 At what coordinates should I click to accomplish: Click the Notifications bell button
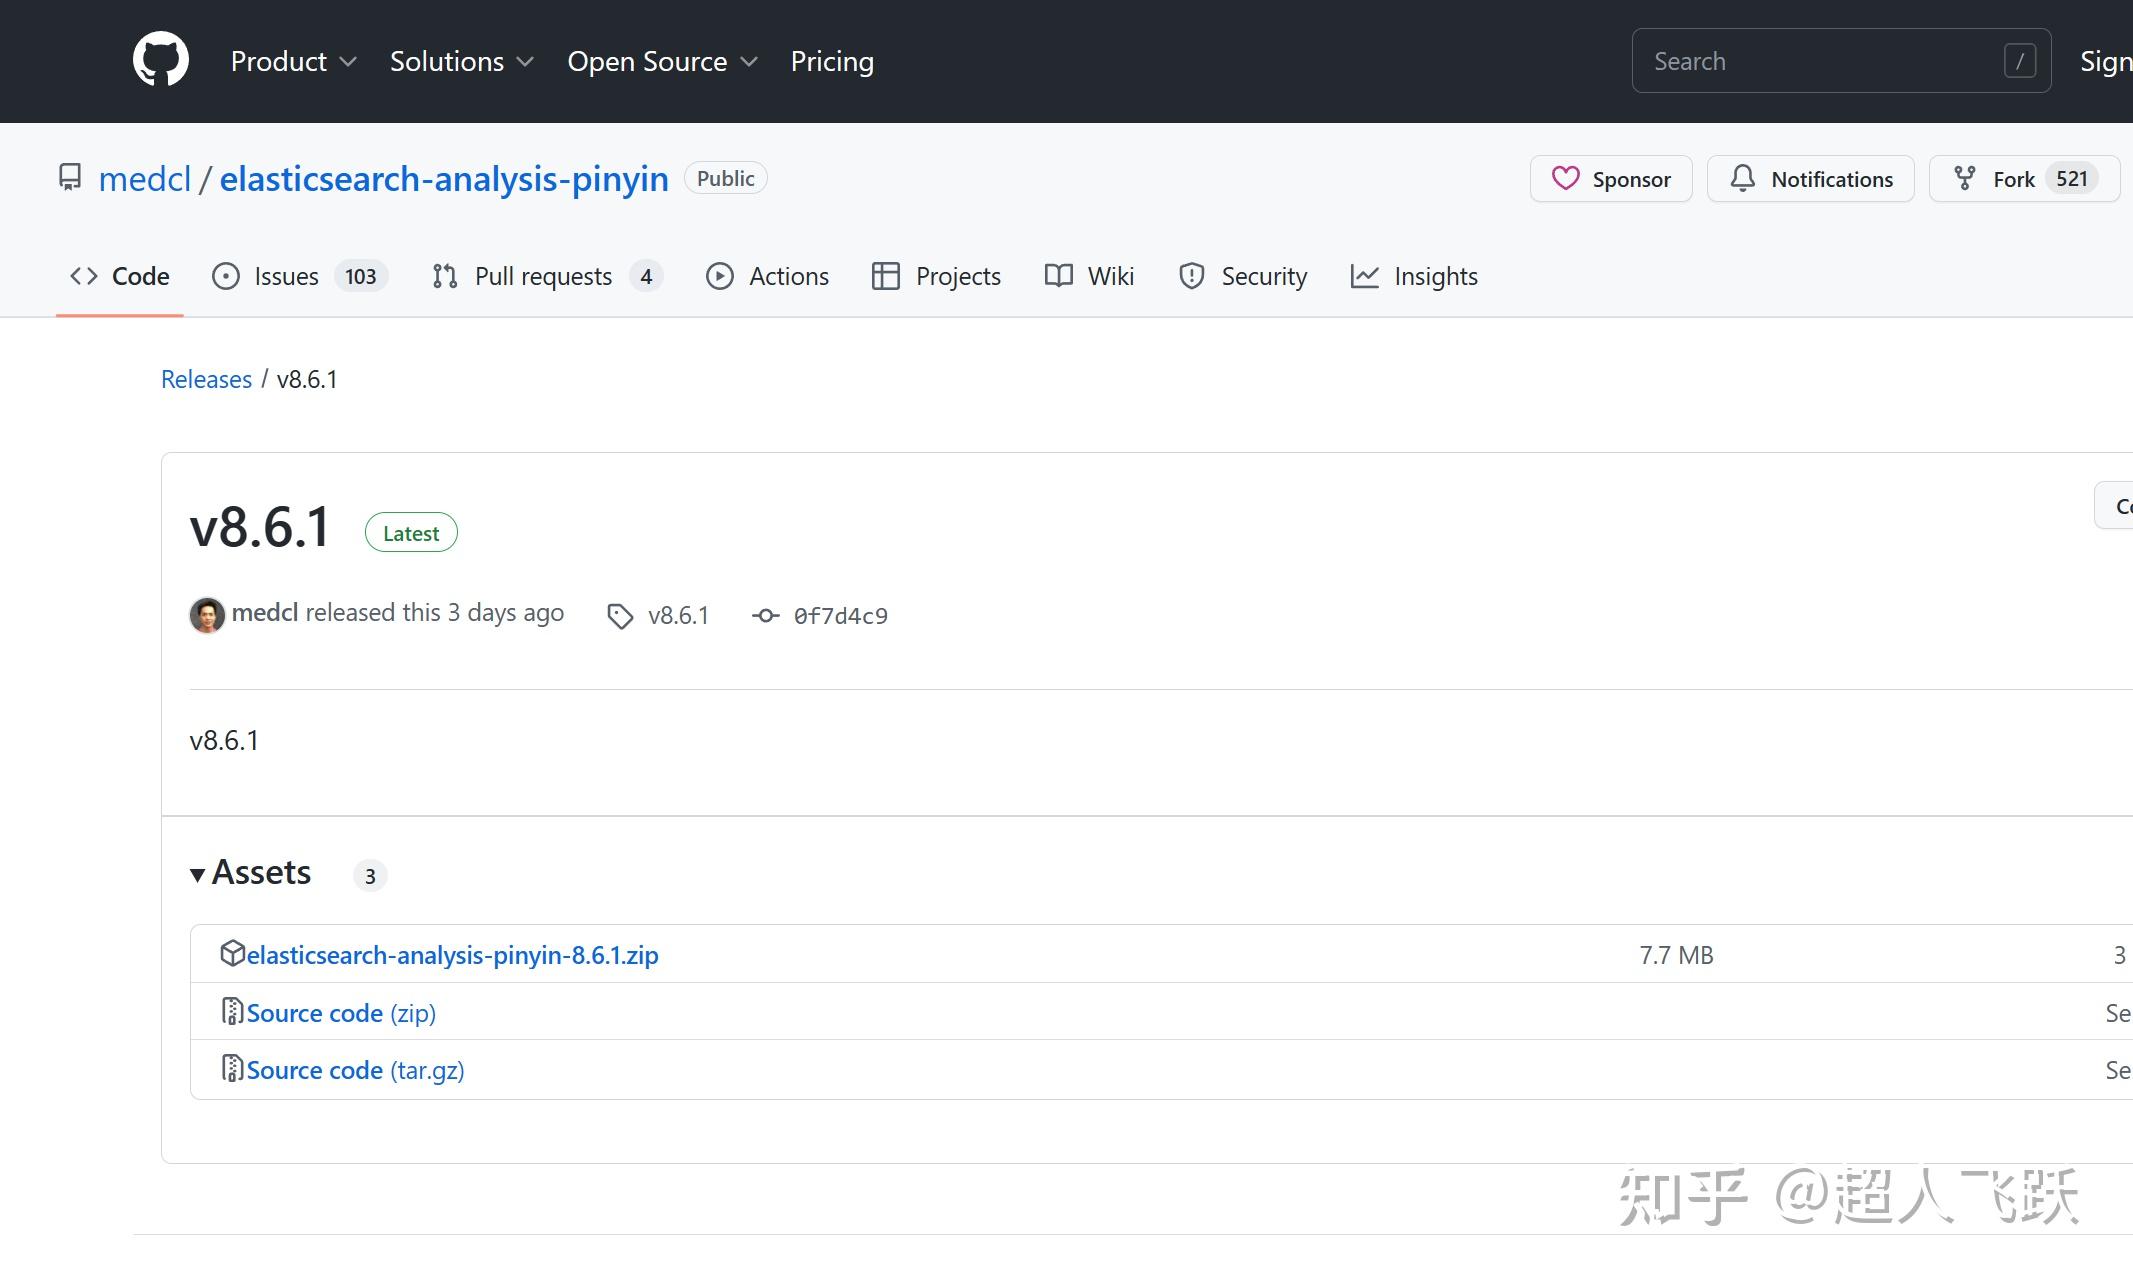1810,179
